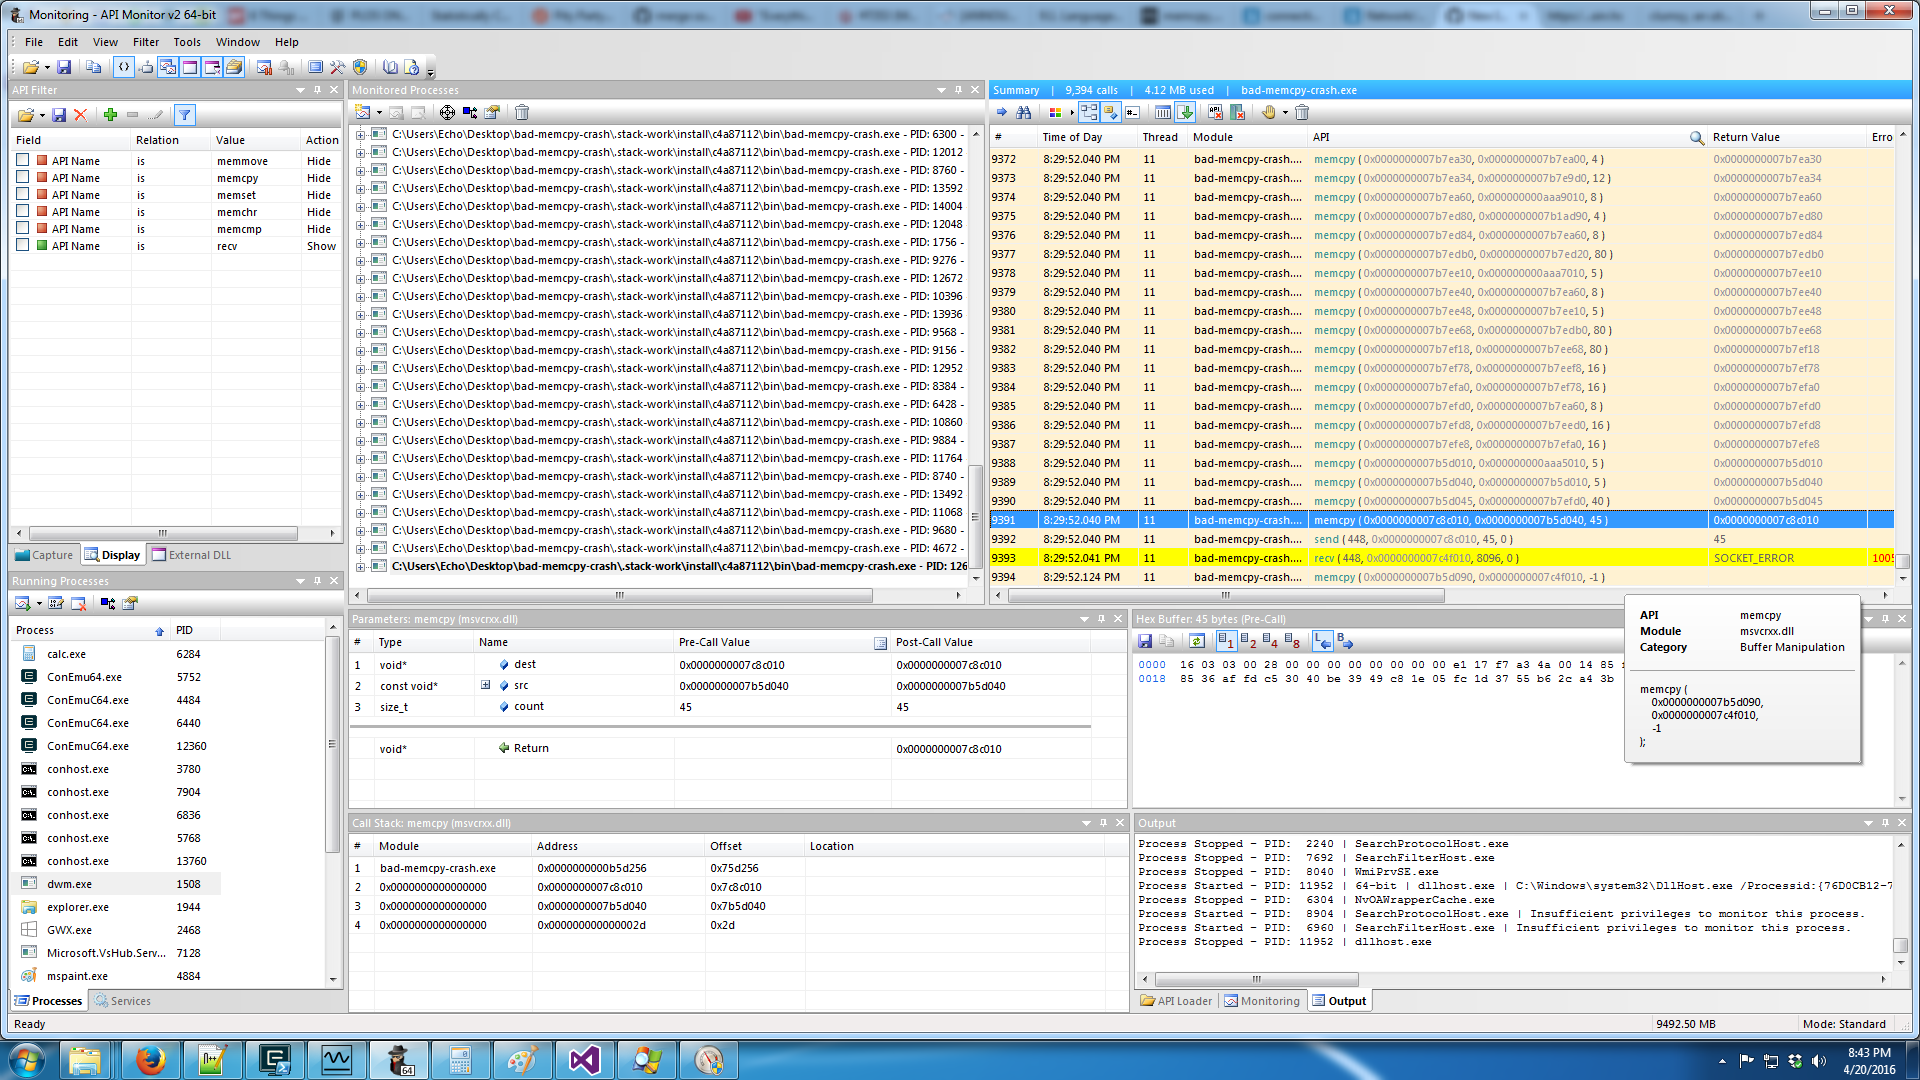Check the recv filter checkbox
Viewport: 1920px width, 1080px height.
click(x=22, y=245)
